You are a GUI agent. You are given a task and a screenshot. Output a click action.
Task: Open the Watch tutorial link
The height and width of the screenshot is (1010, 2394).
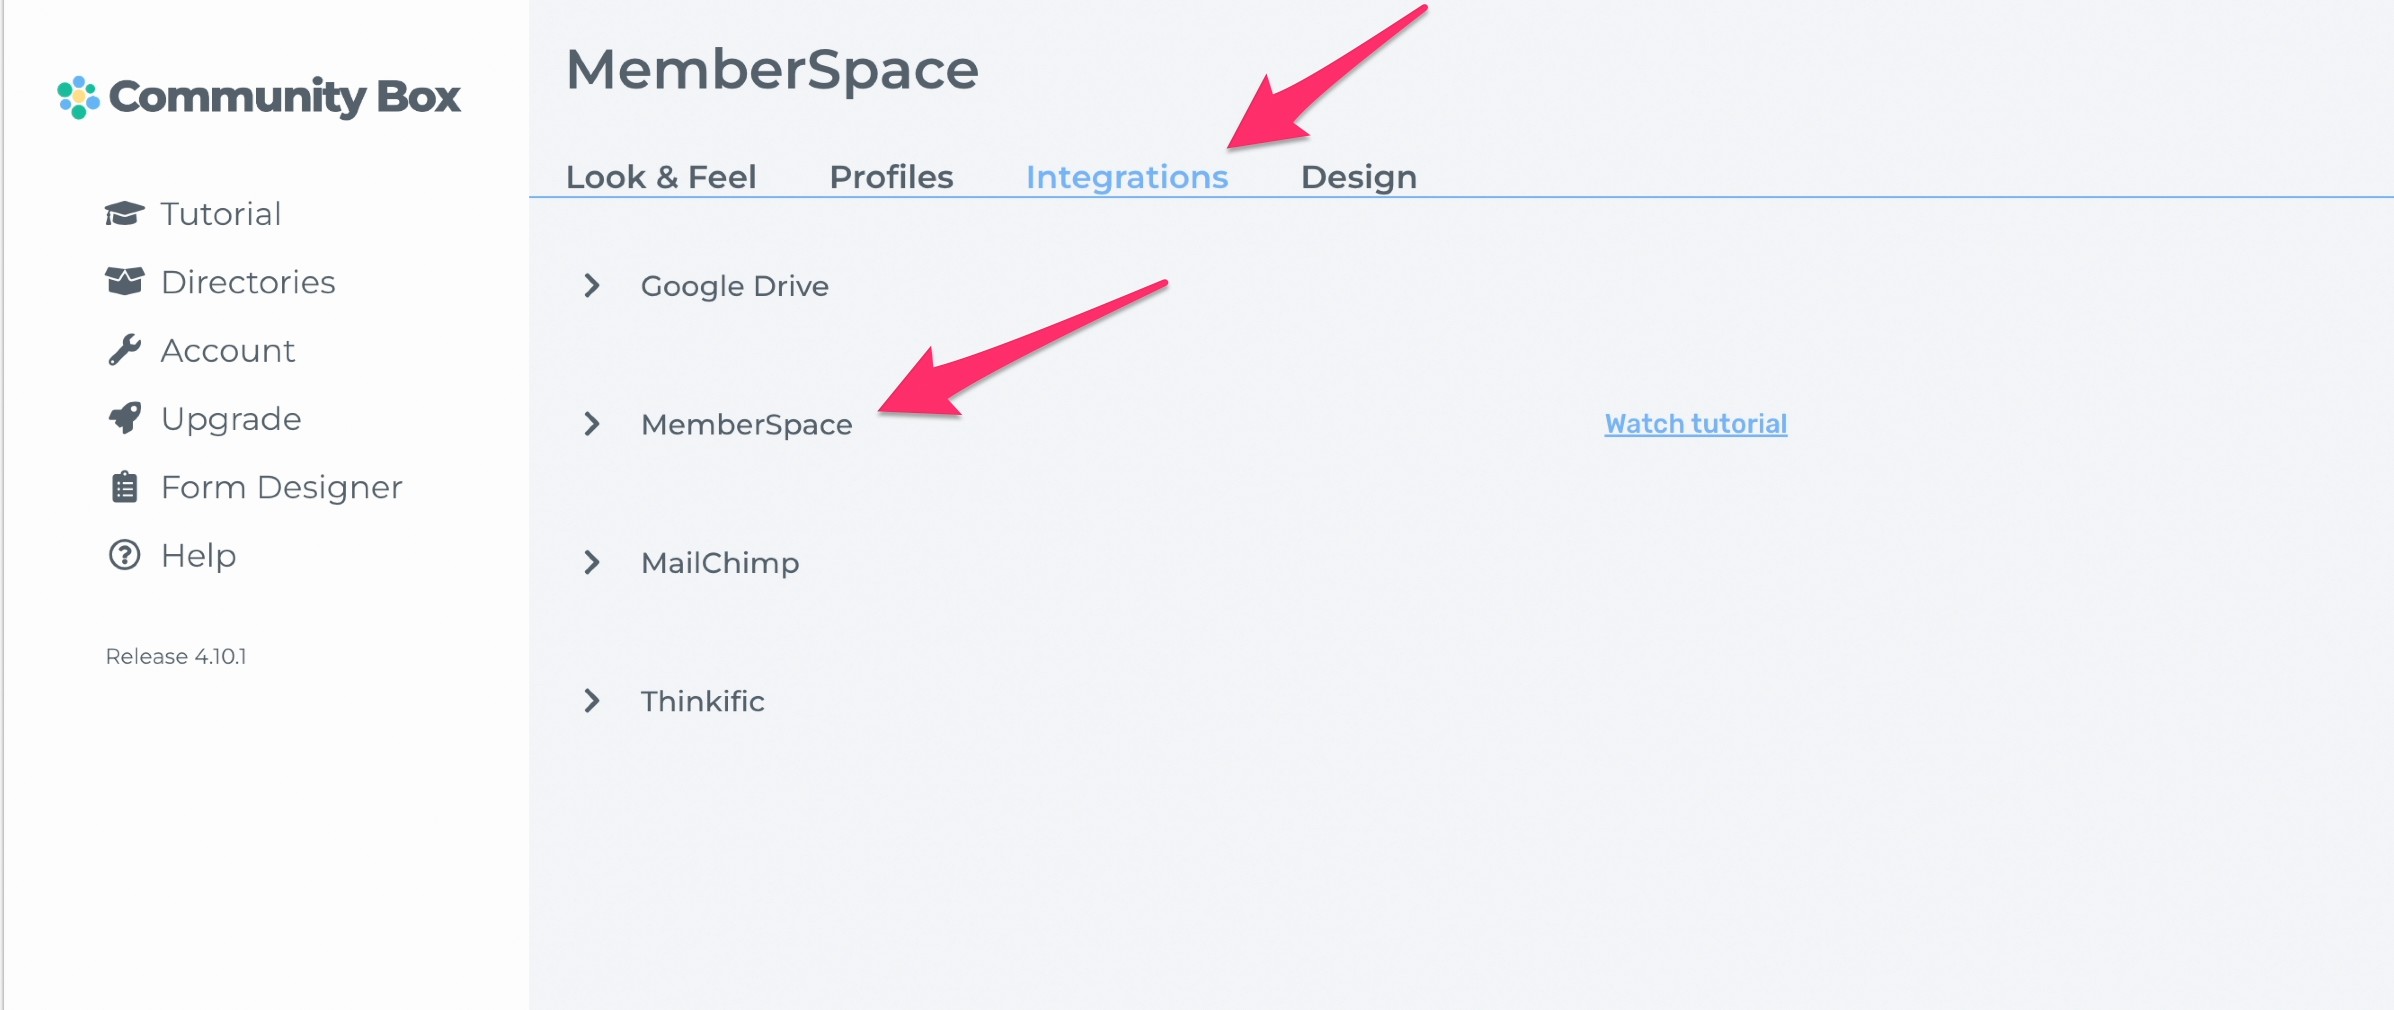[x=1694, y=423]
